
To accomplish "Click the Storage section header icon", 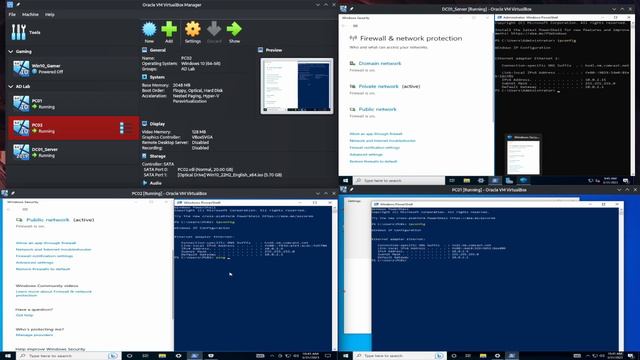I will [144, 156].
